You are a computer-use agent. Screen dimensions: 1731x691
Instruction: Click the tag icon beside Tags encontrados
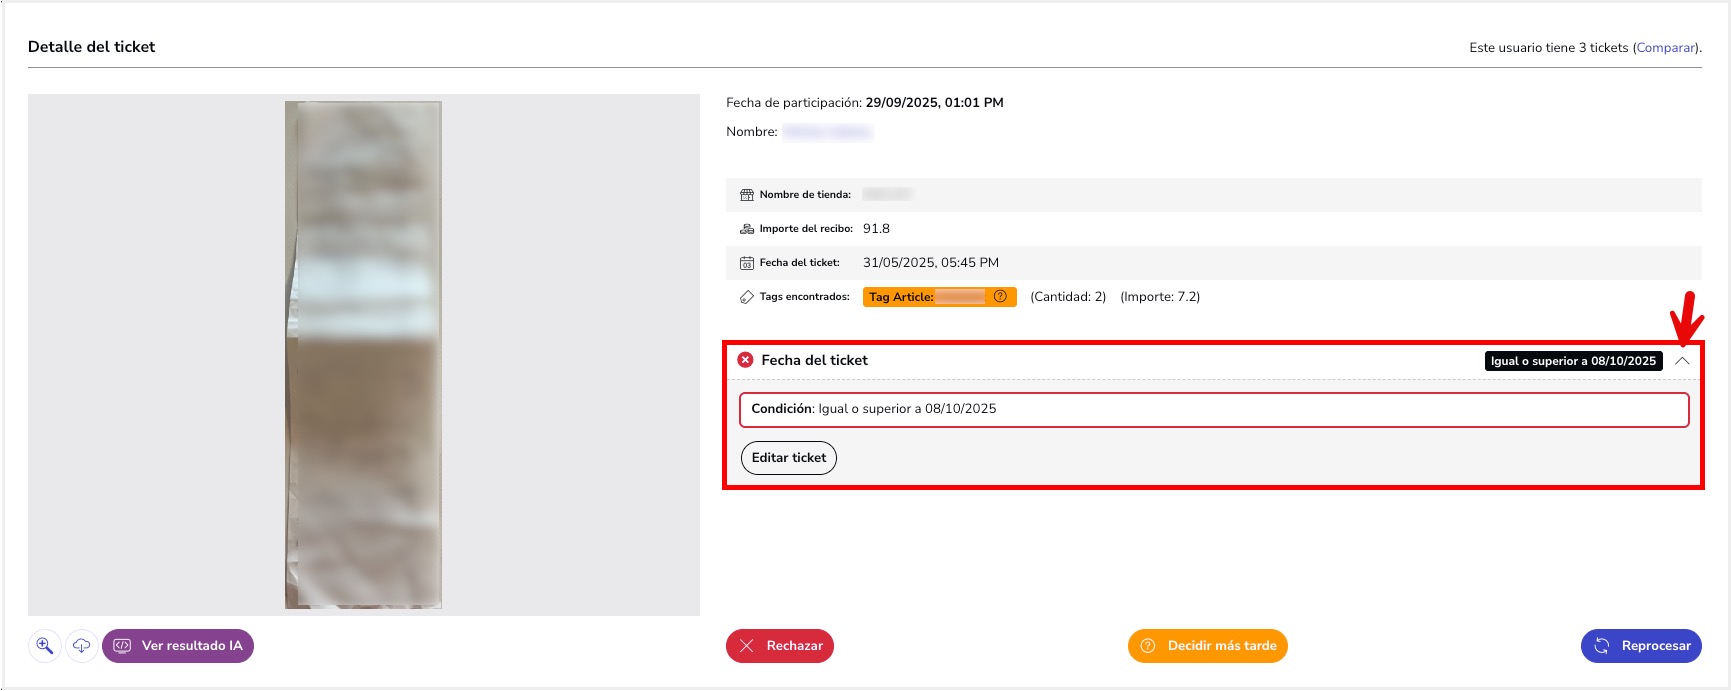click(x=747, y=297)
